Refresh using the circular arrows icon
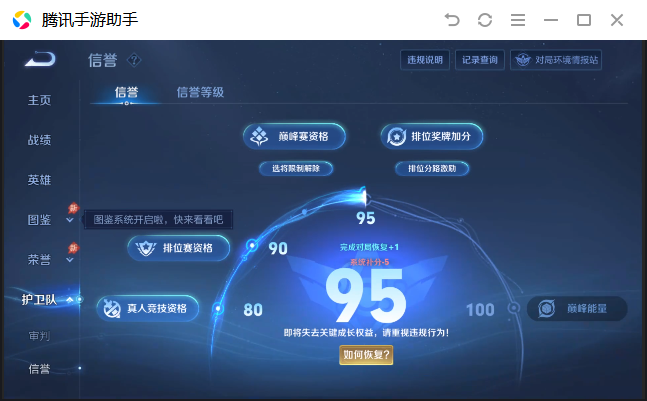Screen dimensions: 647x401 [485, 20]
